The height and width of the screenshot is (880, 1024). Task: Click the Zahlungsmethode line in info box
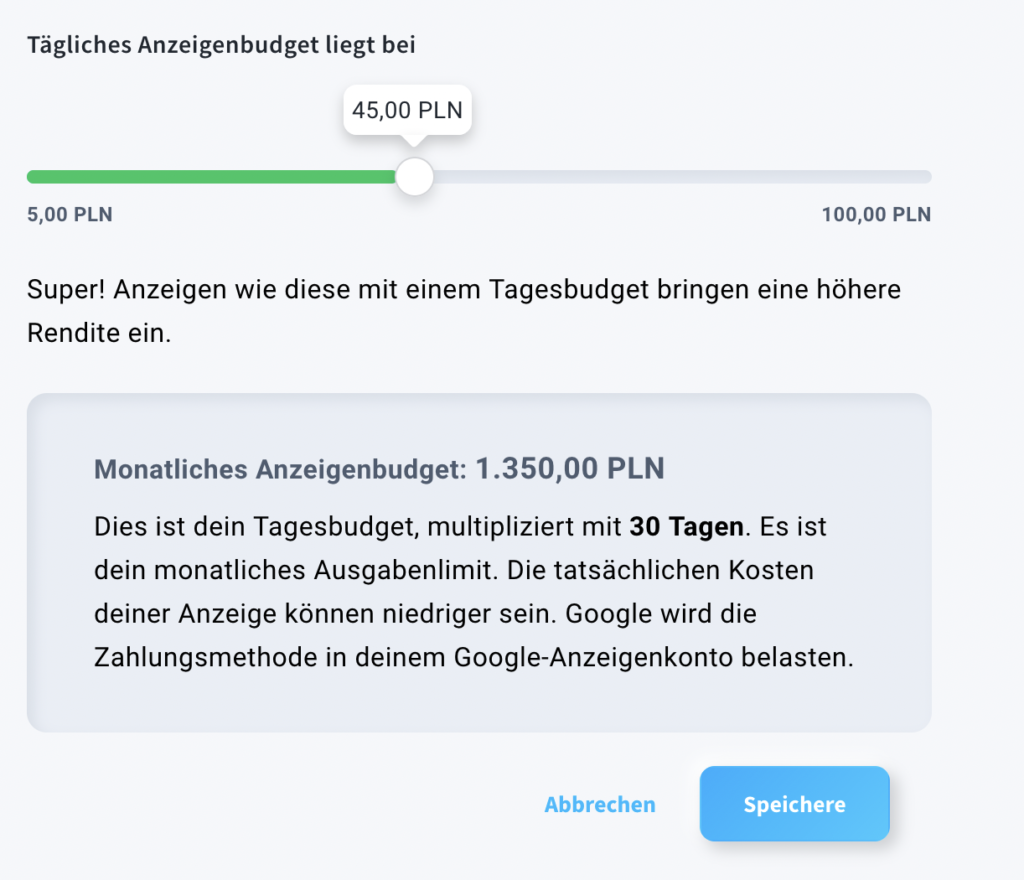[473, 657]
